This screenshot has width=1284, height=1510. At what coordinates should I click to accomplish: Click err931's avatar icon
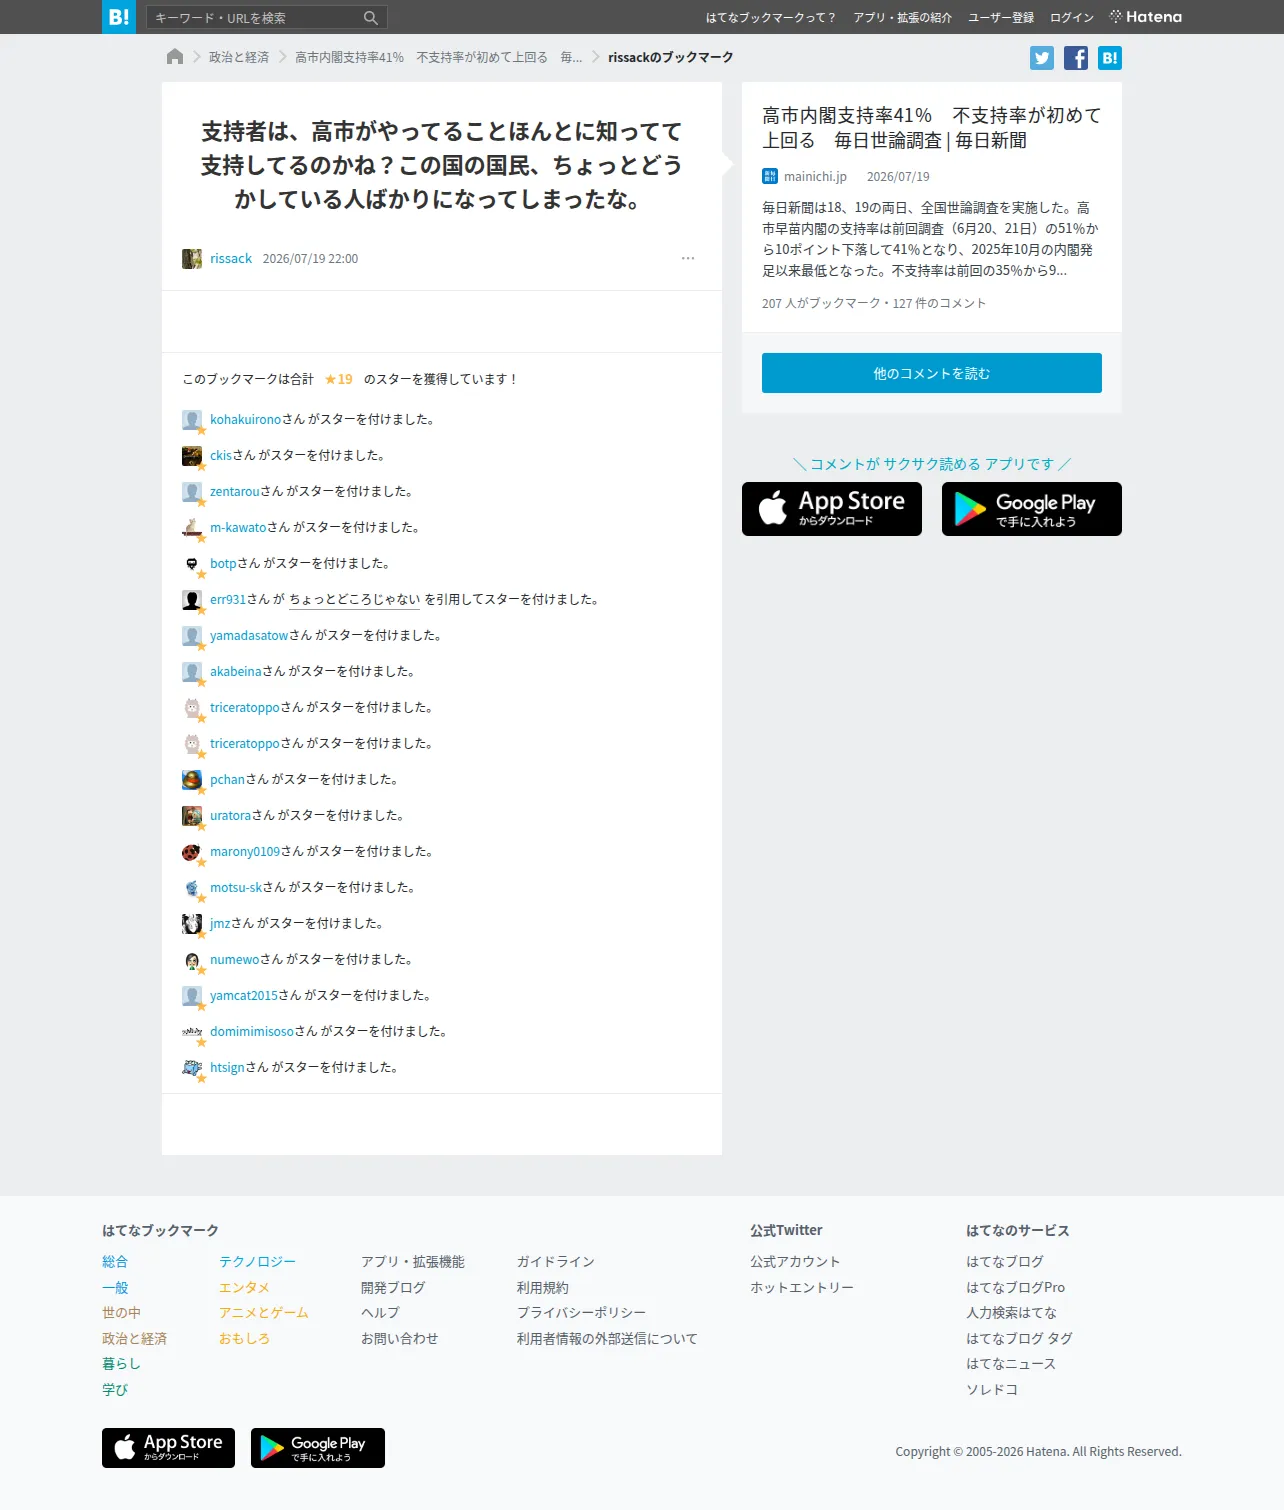click(x=192, y=600)
